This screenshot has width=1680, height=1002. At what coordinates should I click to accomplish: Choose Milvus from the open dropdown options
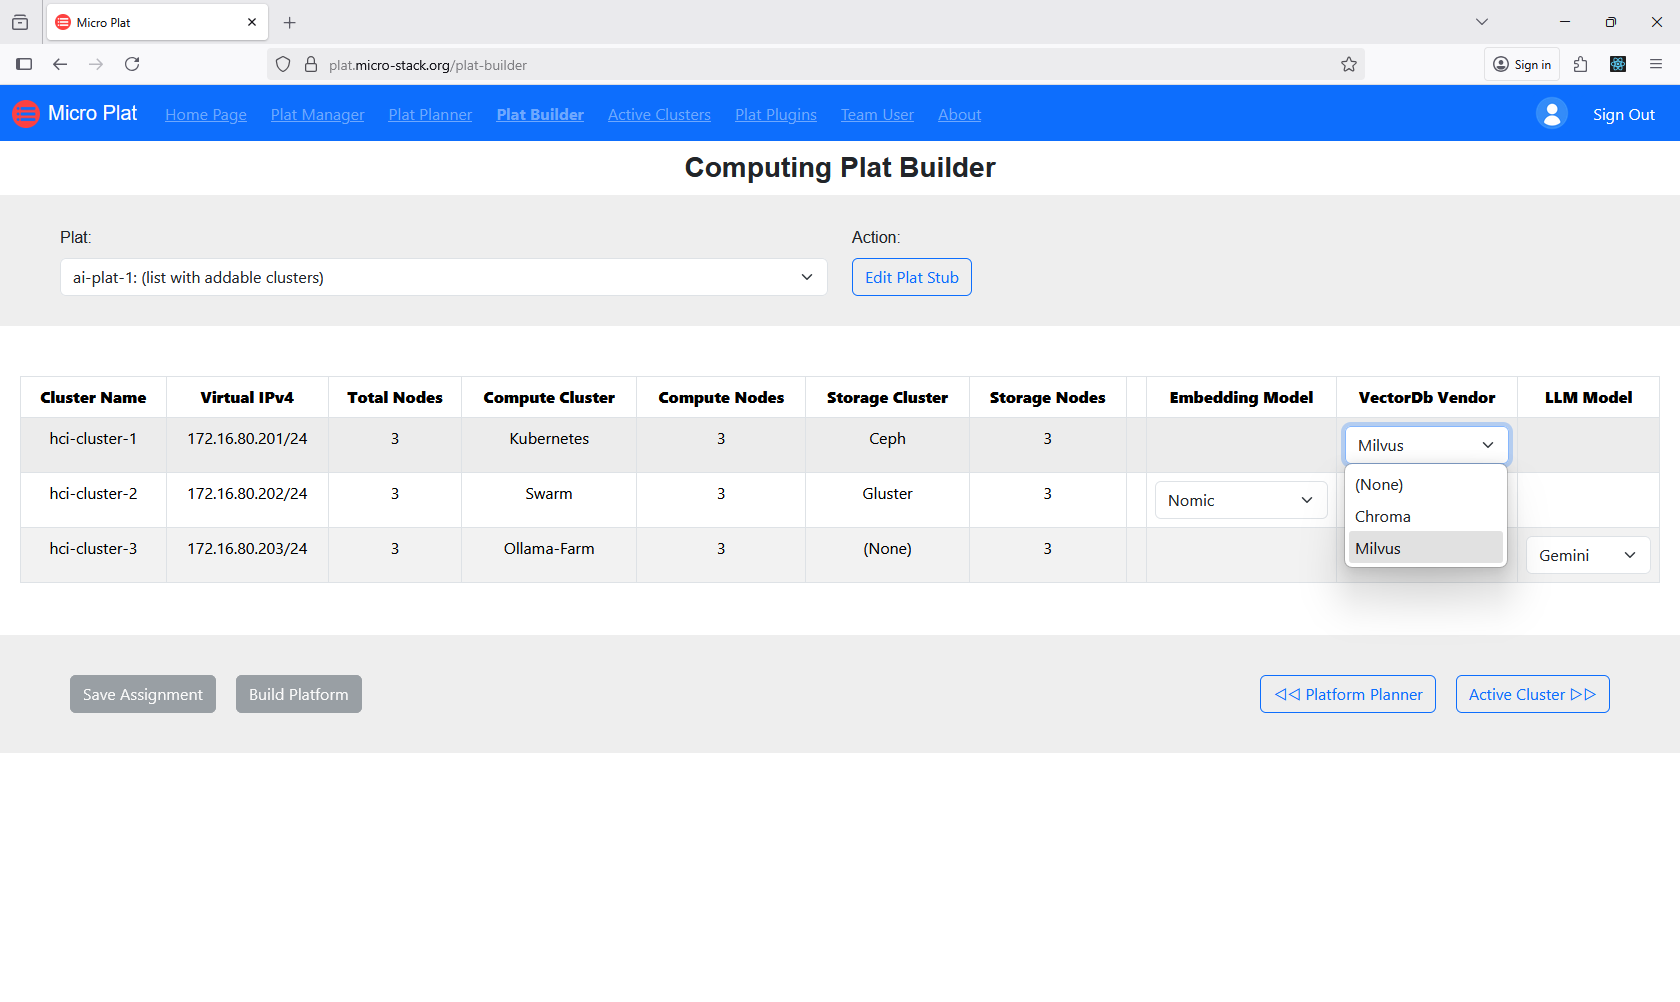click(x=1378, y=547)
